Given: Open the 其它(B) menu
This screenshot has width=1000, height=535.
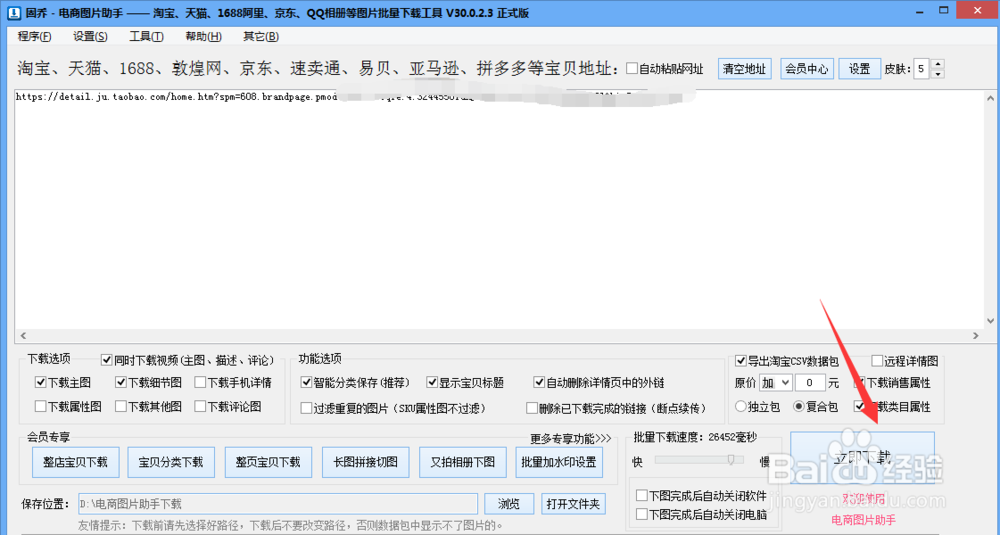Looking at the screenshot, I should pyautogui.click(x=261, y=36).
